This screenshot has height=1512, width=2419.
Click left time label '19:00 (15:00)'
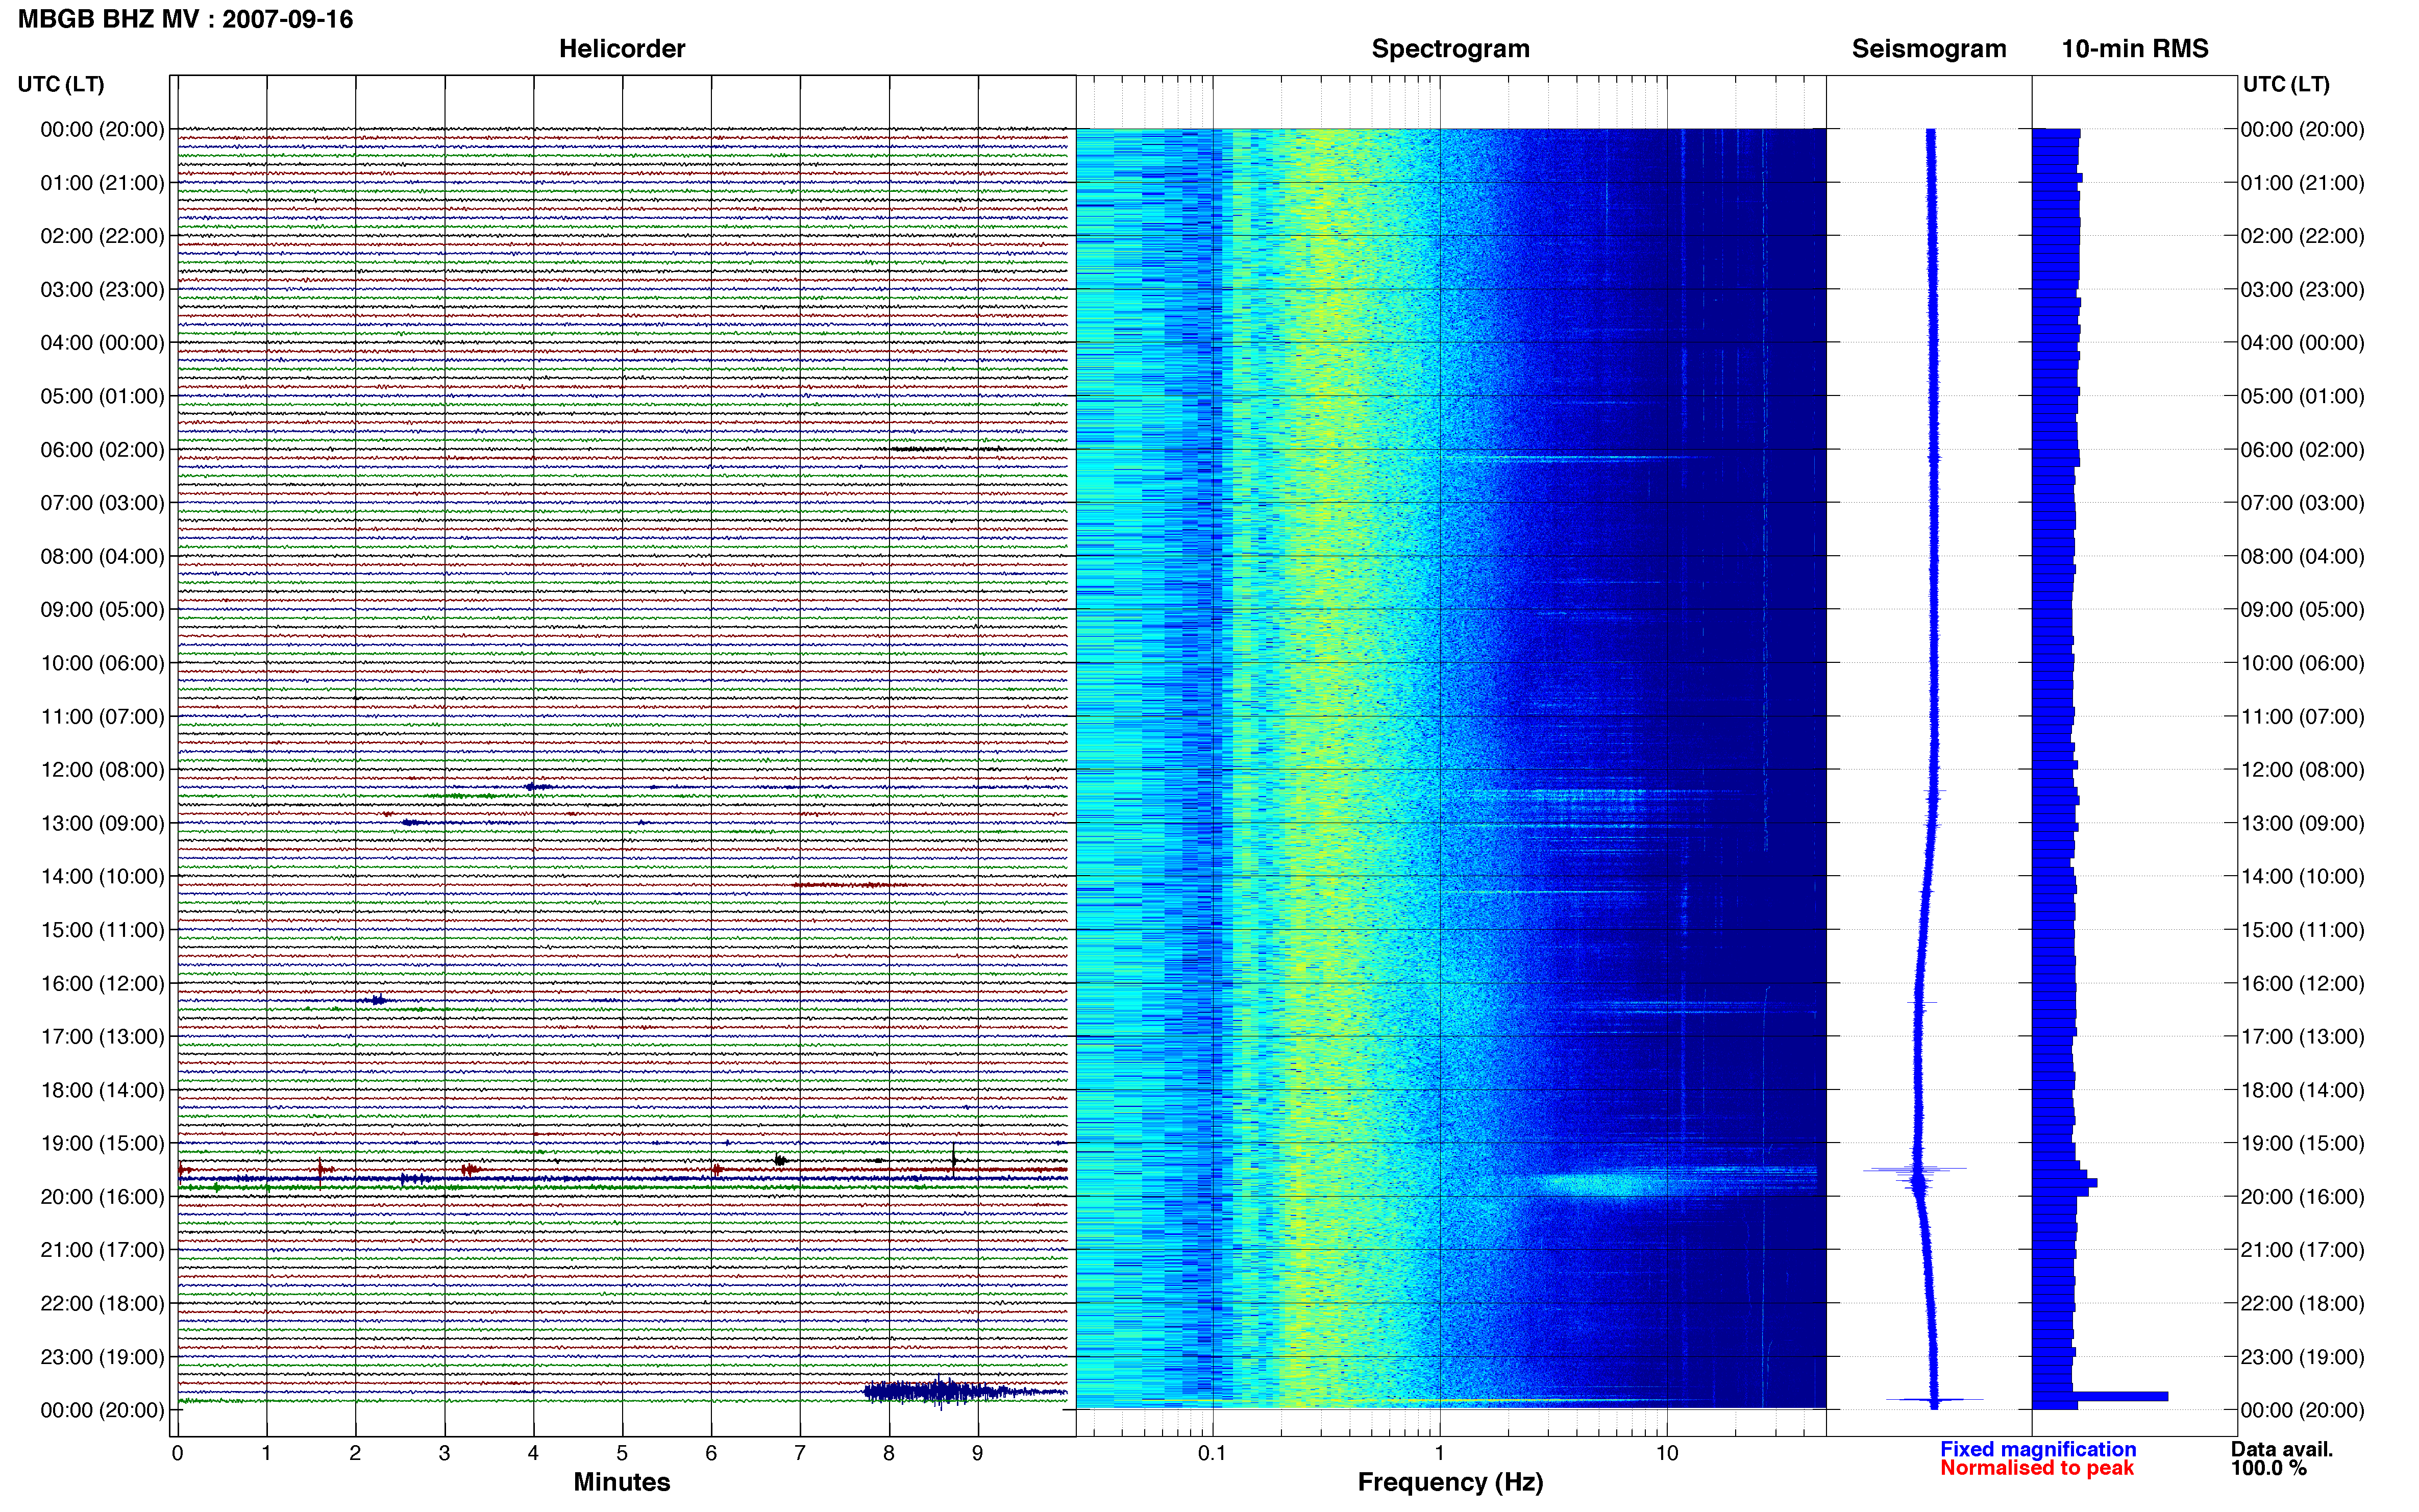point(102,1143)
